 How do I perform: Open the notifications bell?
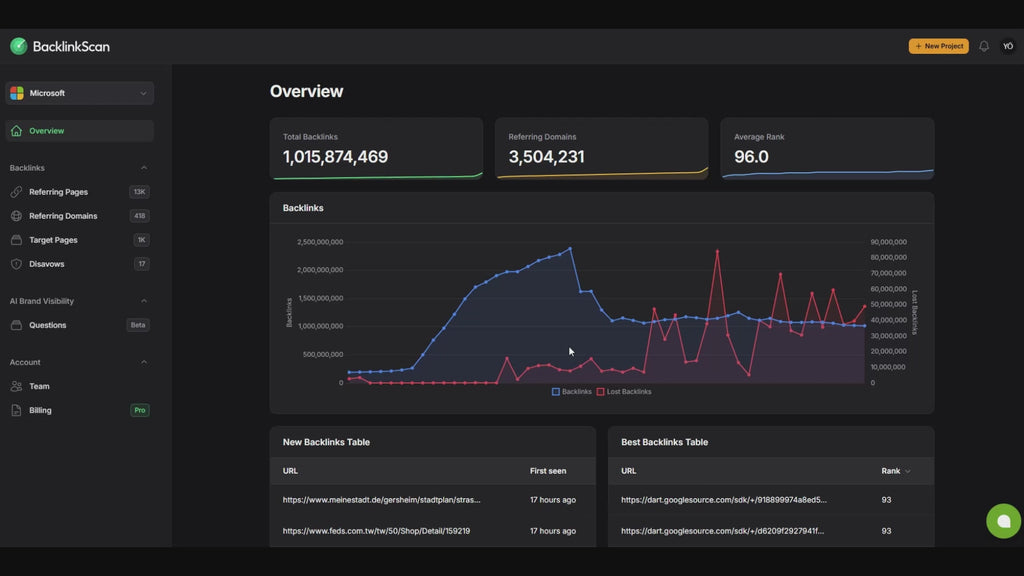(984, 46)
